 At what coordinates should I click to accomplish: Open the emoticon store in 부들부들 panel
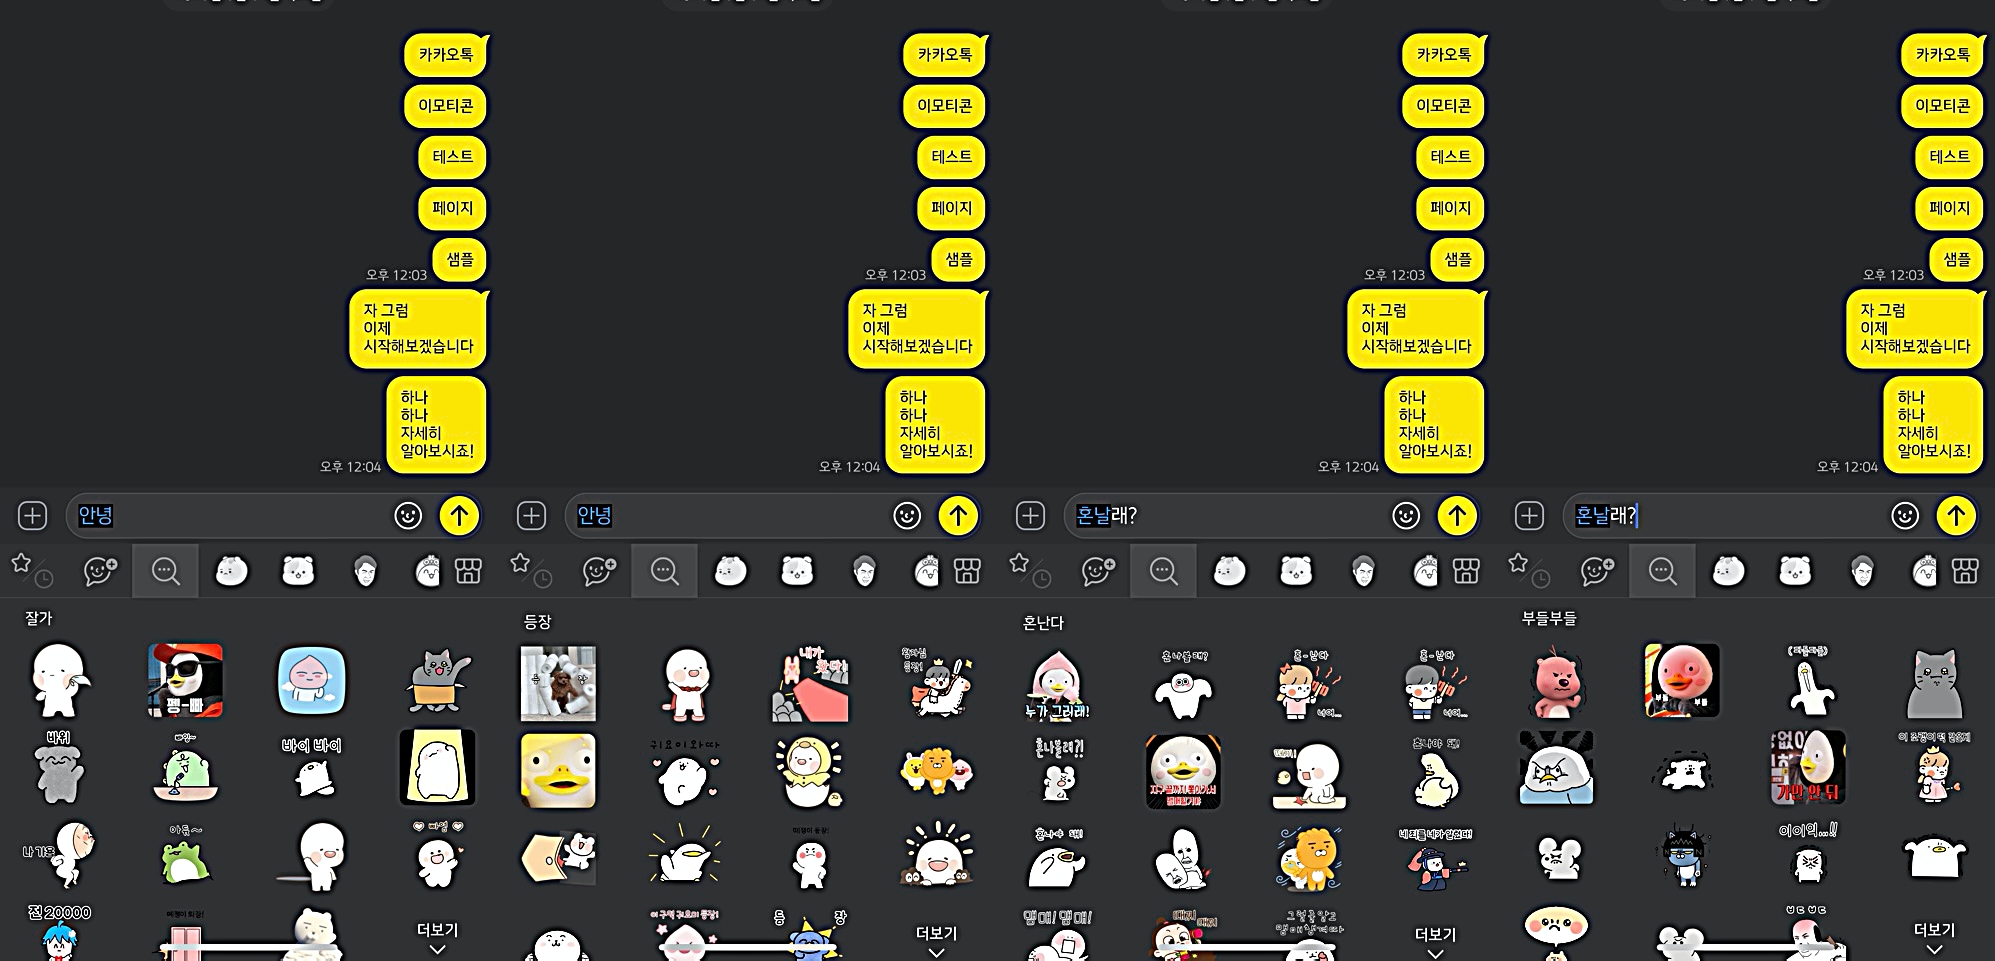1965,571
